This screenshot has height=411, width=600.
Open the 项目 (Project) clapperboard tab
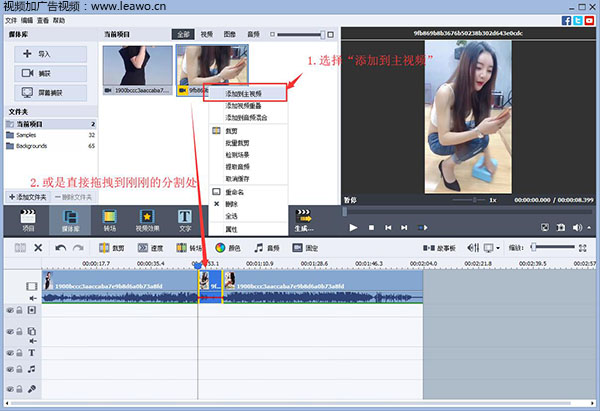(x=28, y=220)
